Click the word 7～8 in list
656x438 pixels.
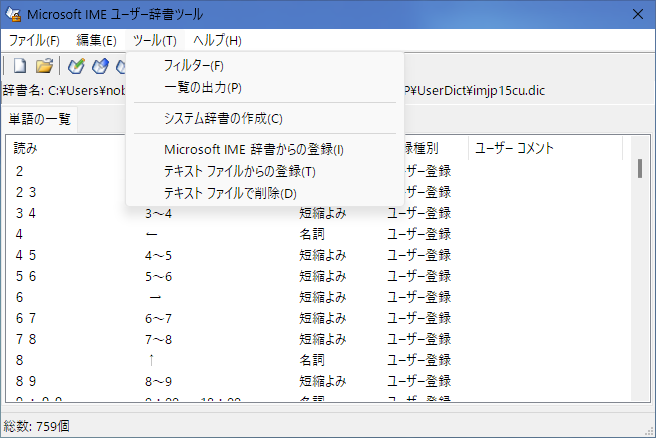[x=159, y=340]
